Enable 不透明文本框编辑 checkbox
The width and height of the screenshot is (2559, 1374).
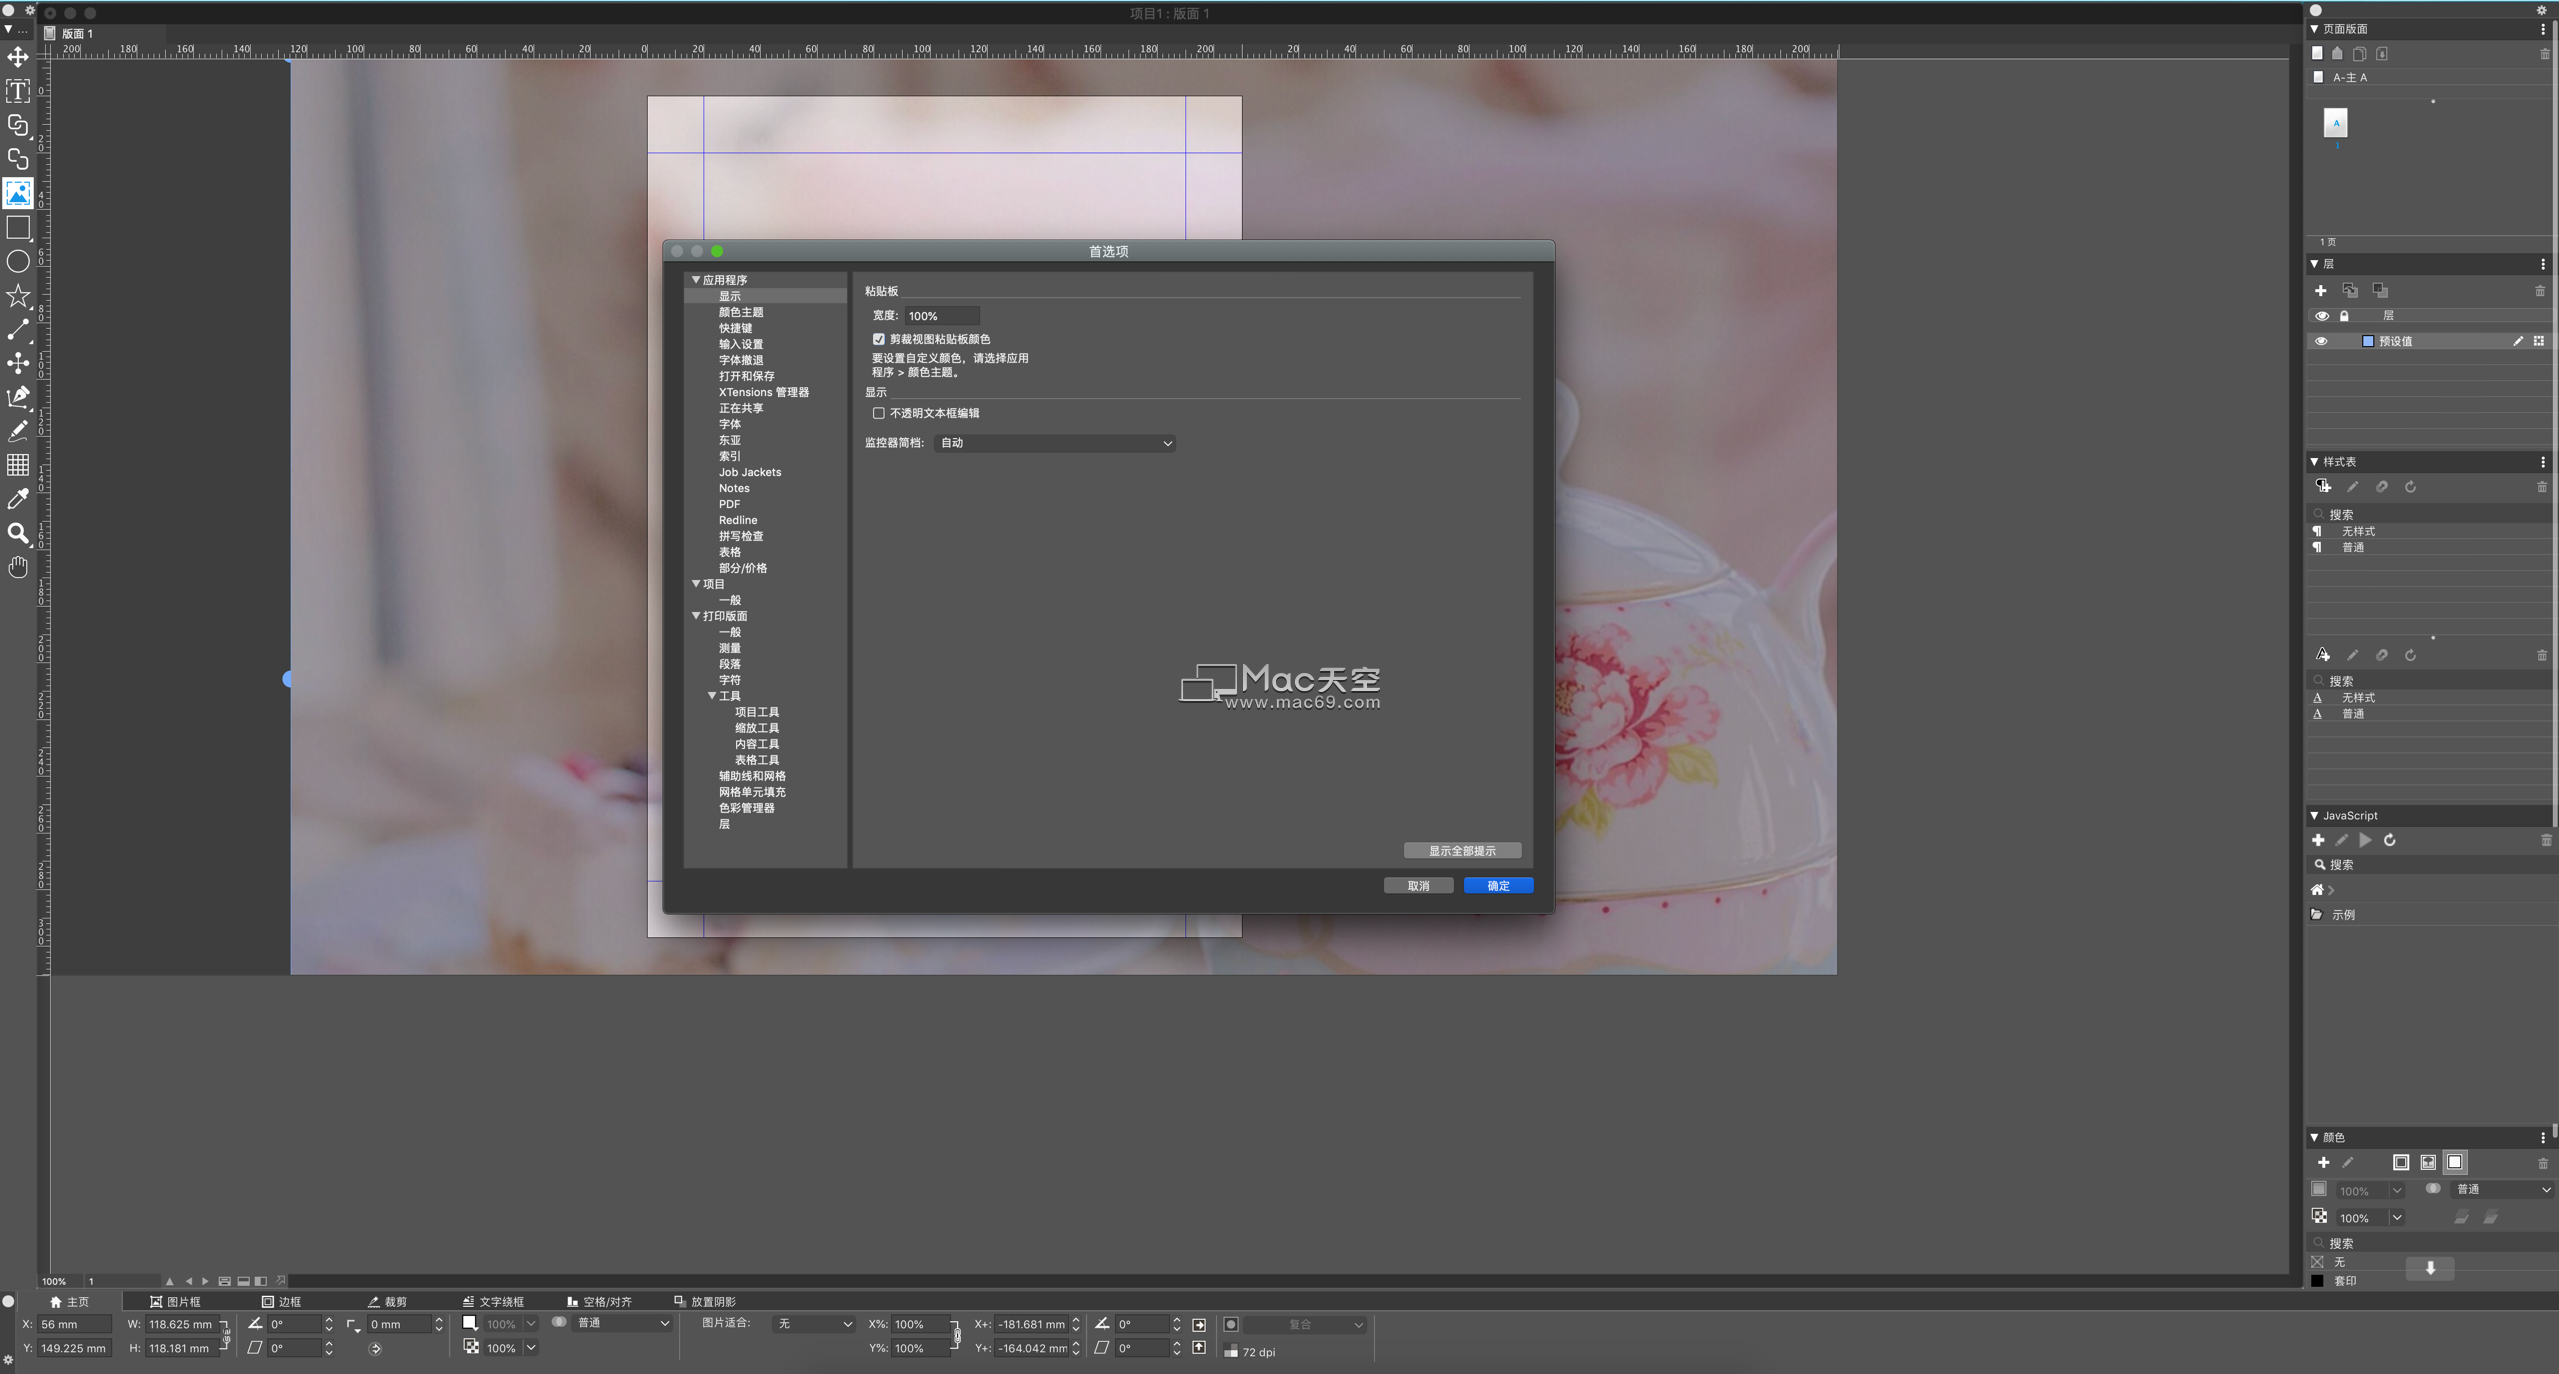pyautogui.click(x=879, y=414)
